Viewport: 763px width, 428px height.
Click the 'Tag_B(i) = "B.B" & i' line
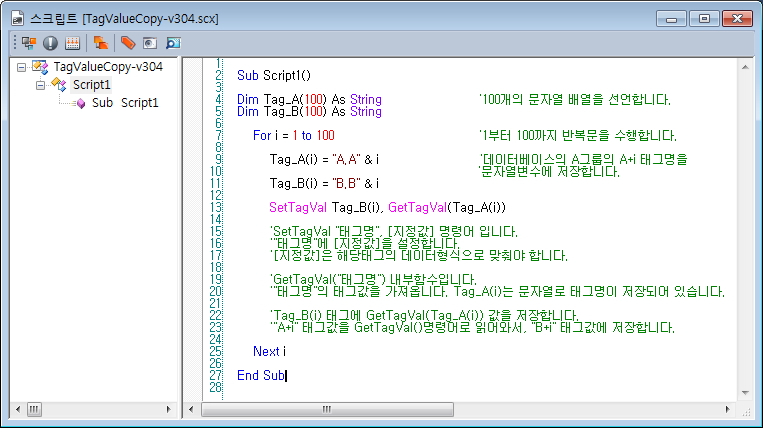(x=325, y=183)
